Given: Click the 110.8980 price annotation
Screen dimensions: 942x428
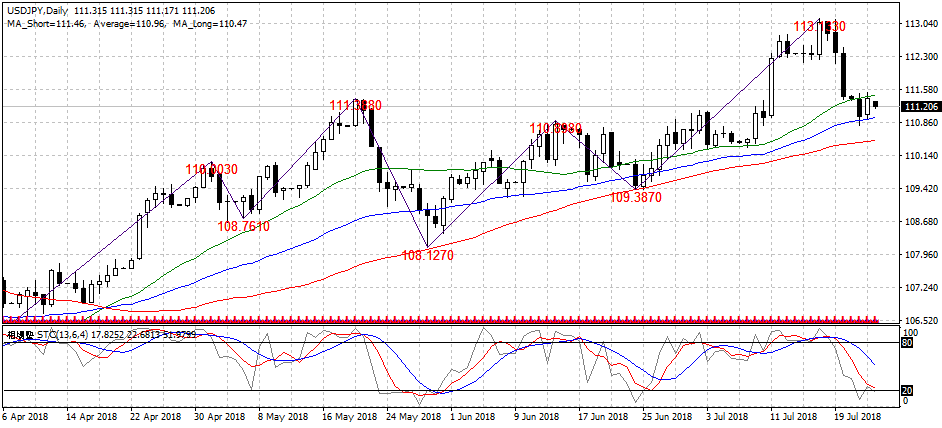Looking at the screenshot, I should pyautogui.click(x=555, y=128).
